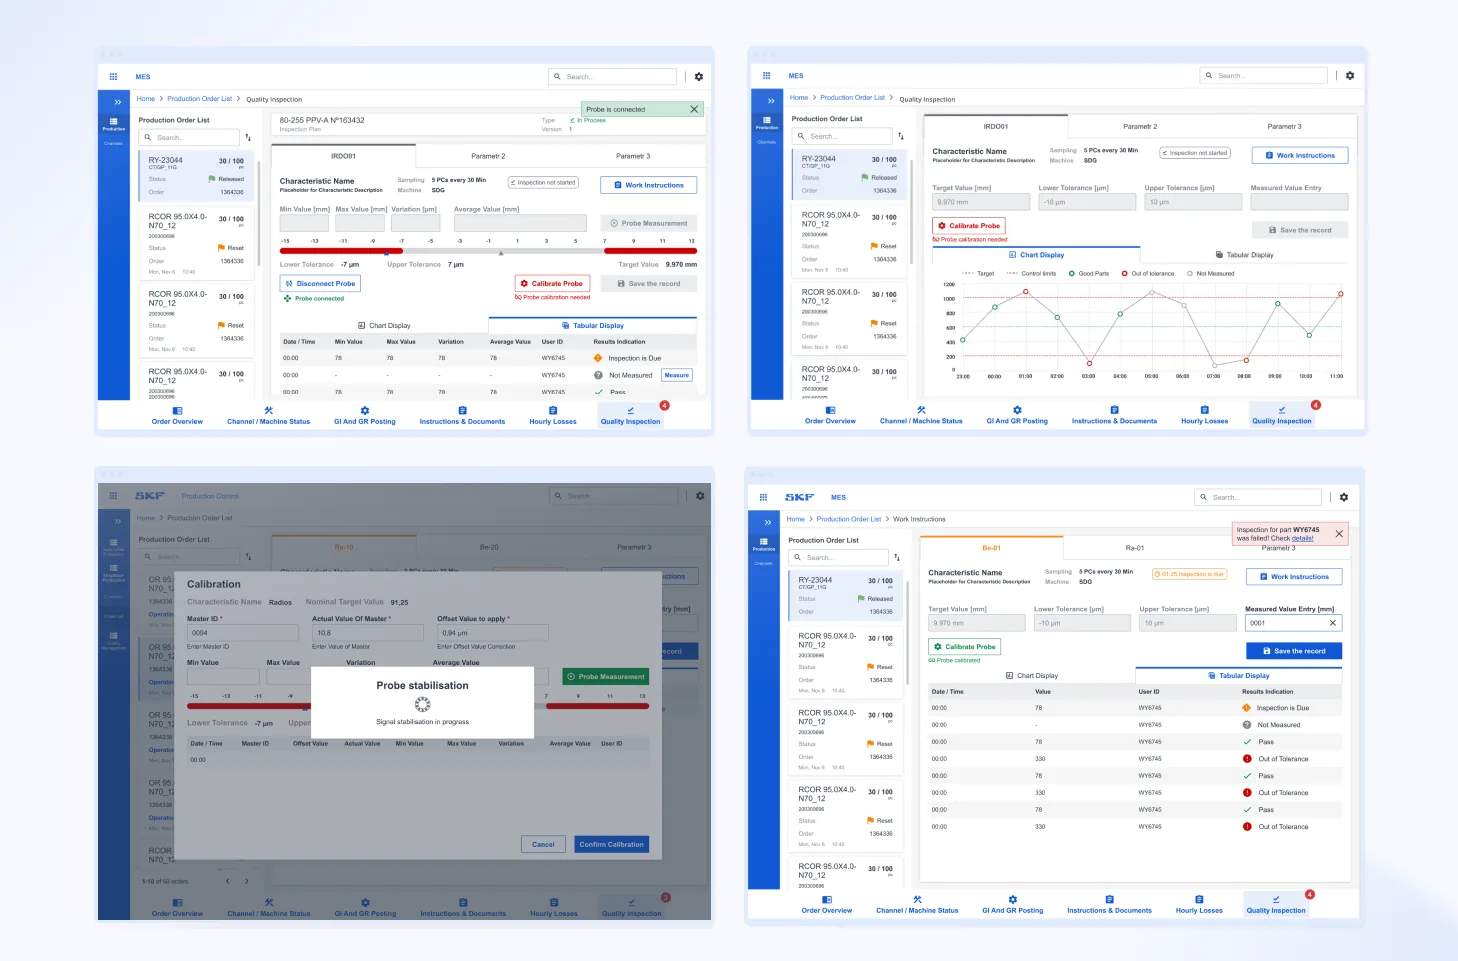Select the Ra-01 tab on the Work Instructions screen

coord(1135,548)
